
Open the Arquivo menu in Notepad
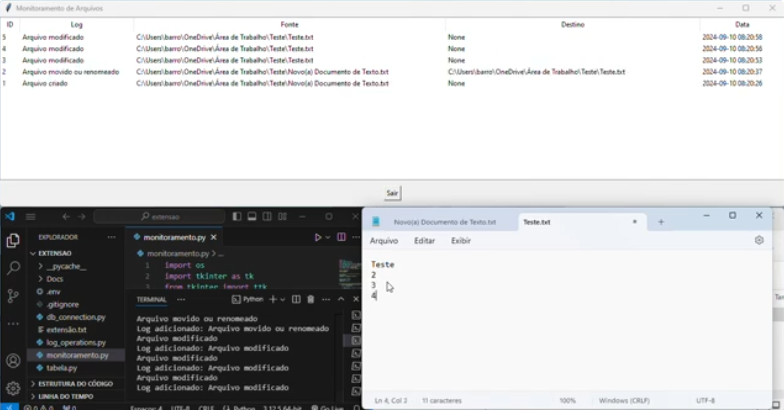384,240
